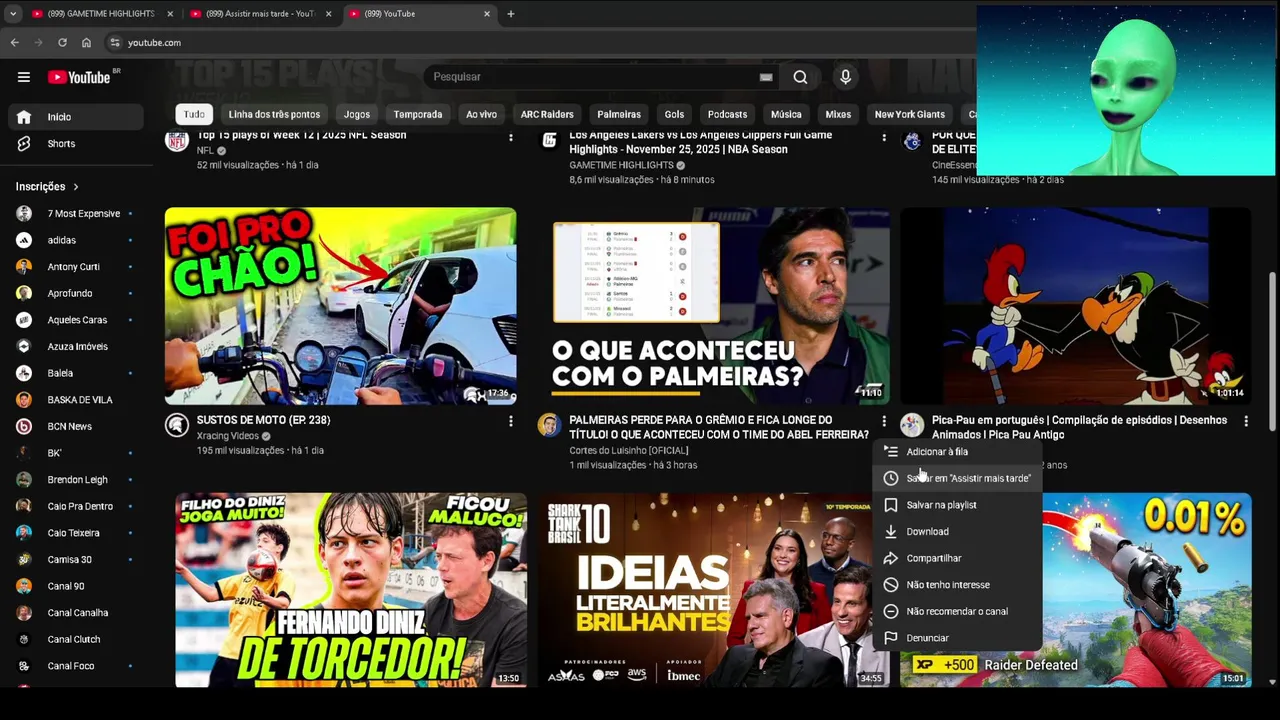Open Shorts from the sidebar
The height and width of the screenshot is (720, 1280).
pyautogui.click(x=76, y=144)
